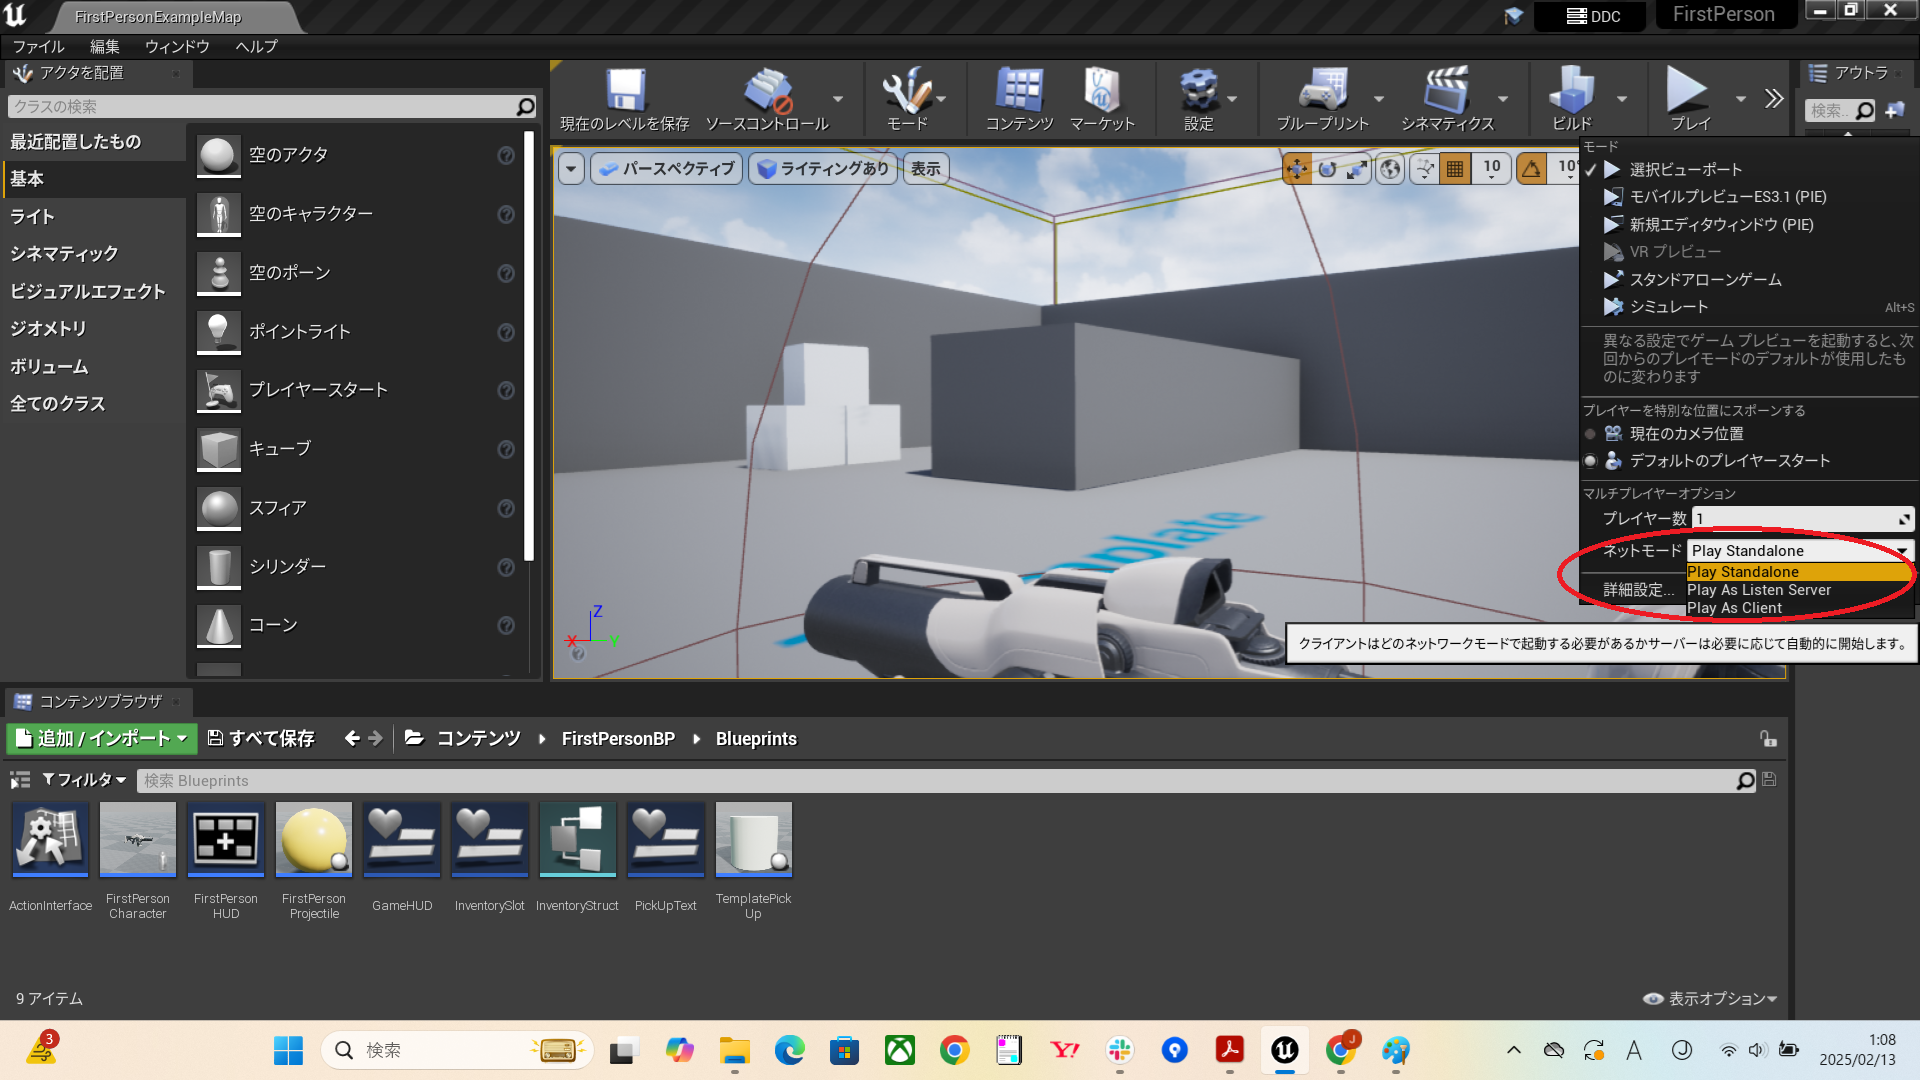This screenshot has height=1080, width=1920.
Task: Open grid snap value 10 dropdown
Action: 1492,169
